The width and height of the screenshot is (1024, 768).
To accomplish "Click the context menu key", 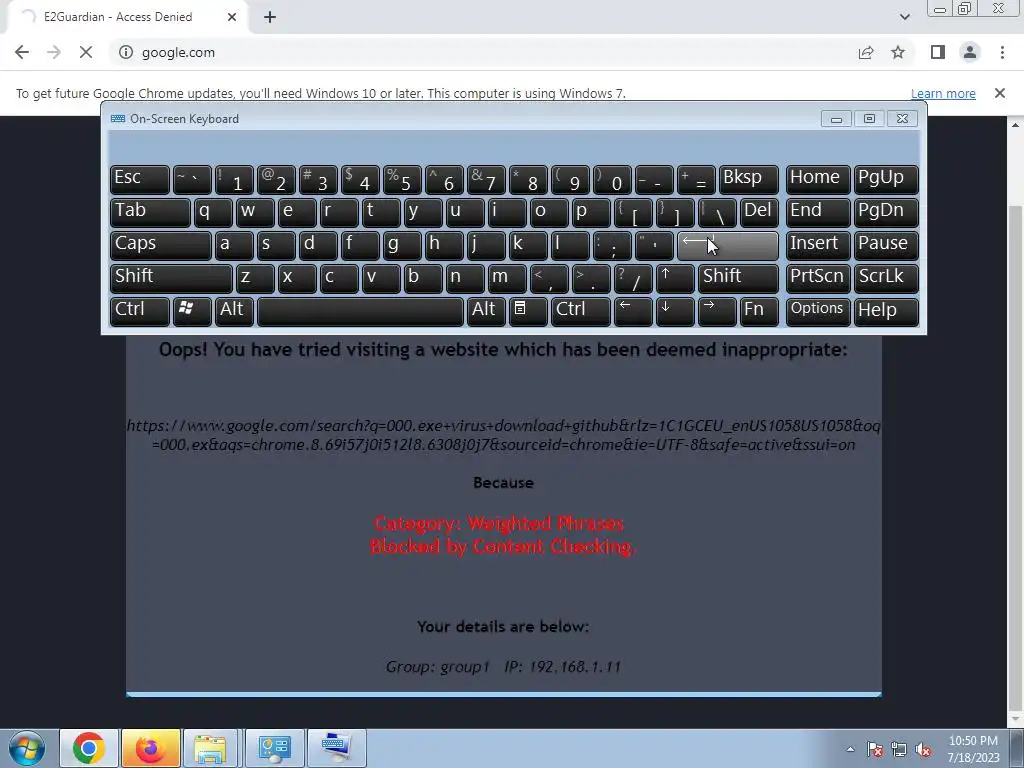I will coord(528,311).
